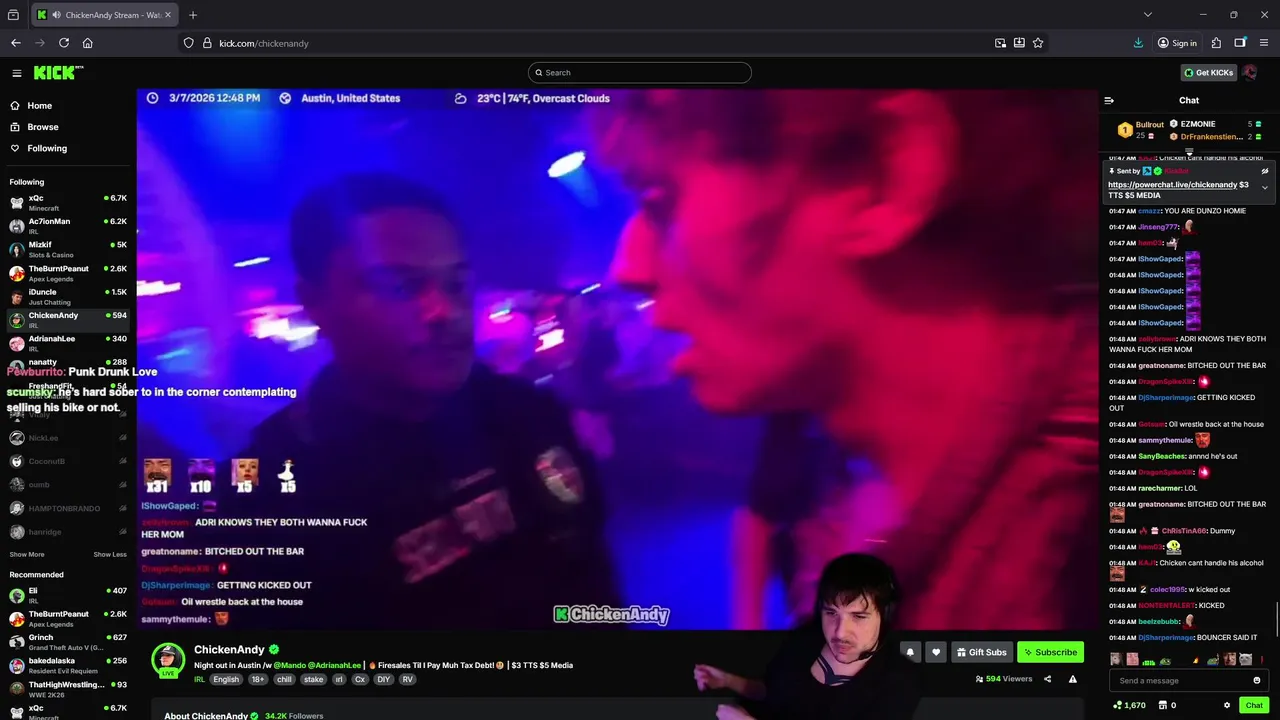The image size is (1280, 720).
Task: Focus the Kick search field
Action: click(x=640, y=72)
